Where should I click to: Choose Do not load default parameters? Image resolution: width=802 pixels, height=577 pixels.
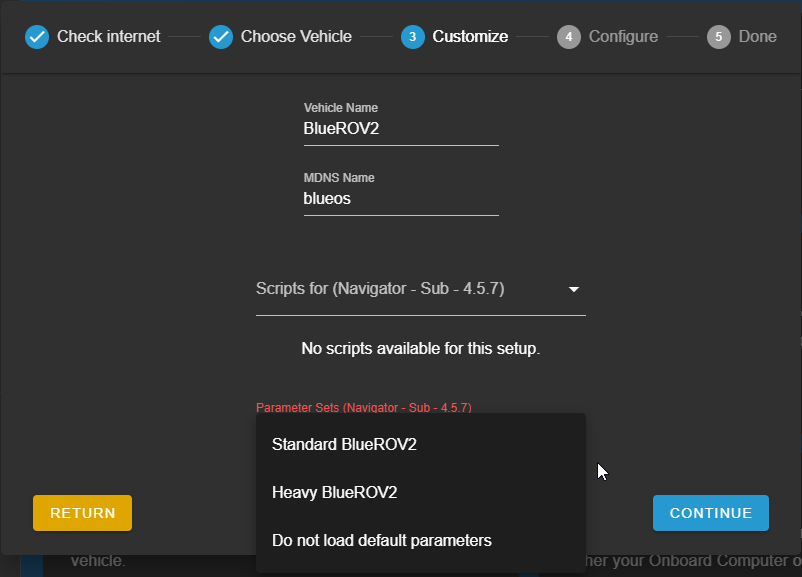pyautogui.click(x=420, y=540)
